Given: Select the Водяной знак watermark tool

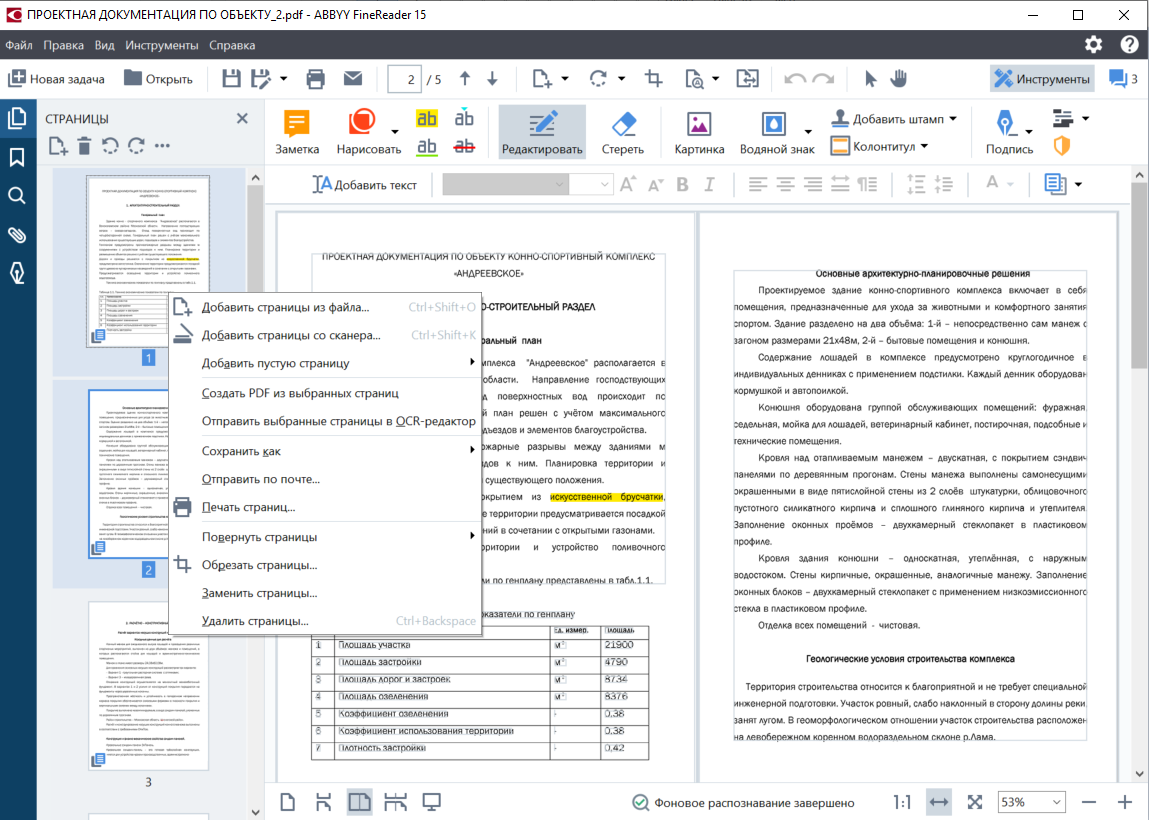Looking at the screenshot, I should coord(773,131).
